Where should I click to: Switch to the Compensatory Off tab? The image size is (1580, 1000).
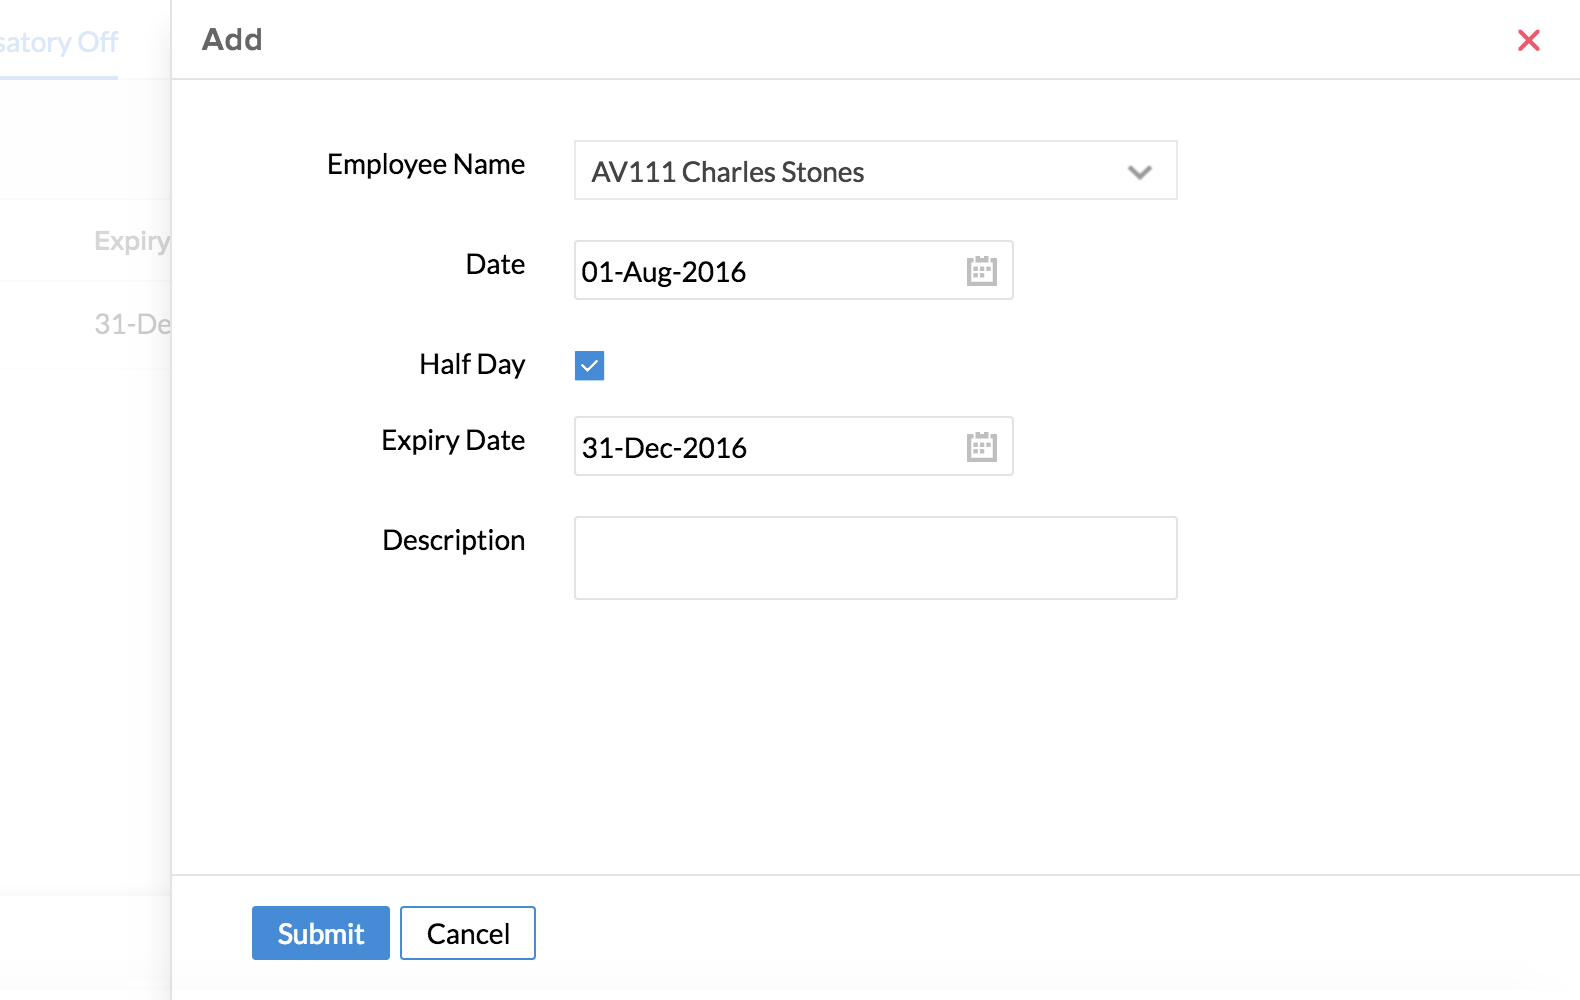click(x=60, y=42)
